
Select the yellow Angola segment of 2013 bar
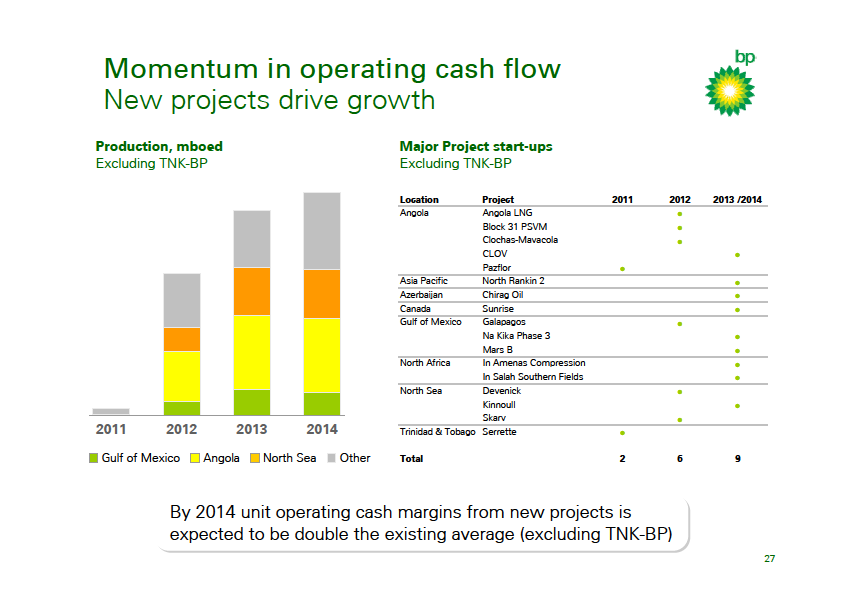(x=252, y=352)
